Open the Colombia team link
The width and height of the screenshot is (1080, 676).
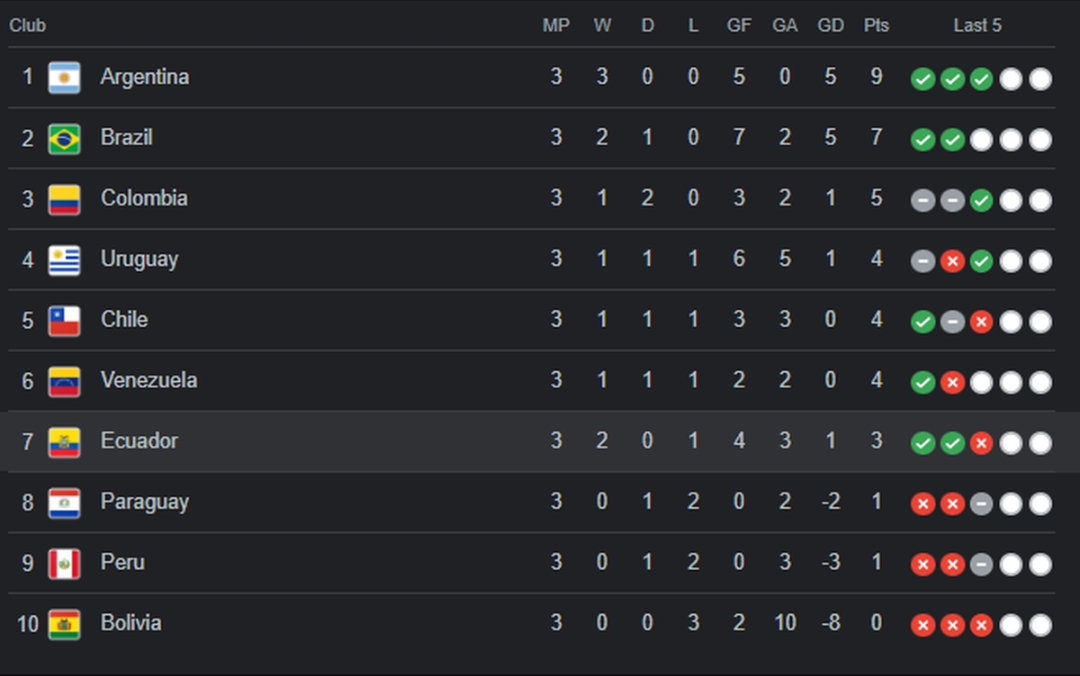(x=144, y=198)
